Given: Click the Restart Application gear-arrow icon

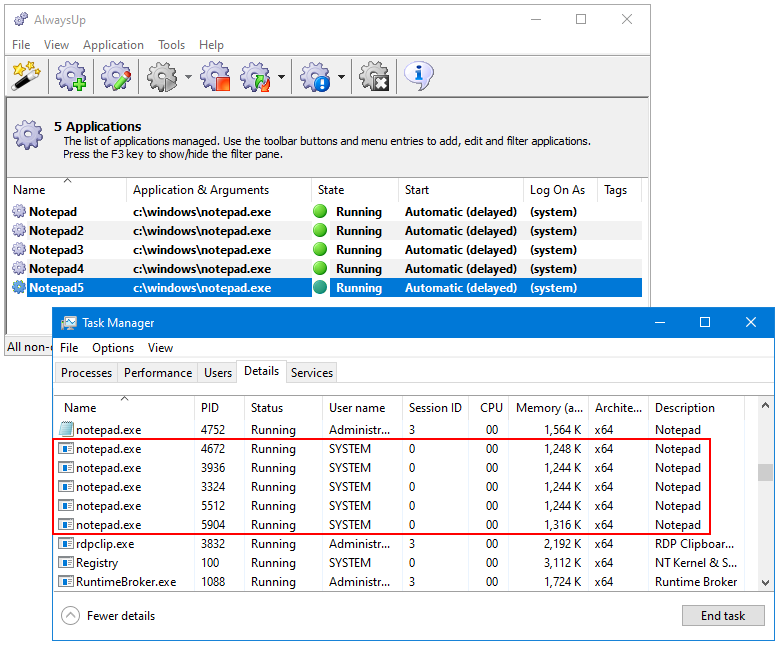Looking at the screenshot, I should (255, 76).
